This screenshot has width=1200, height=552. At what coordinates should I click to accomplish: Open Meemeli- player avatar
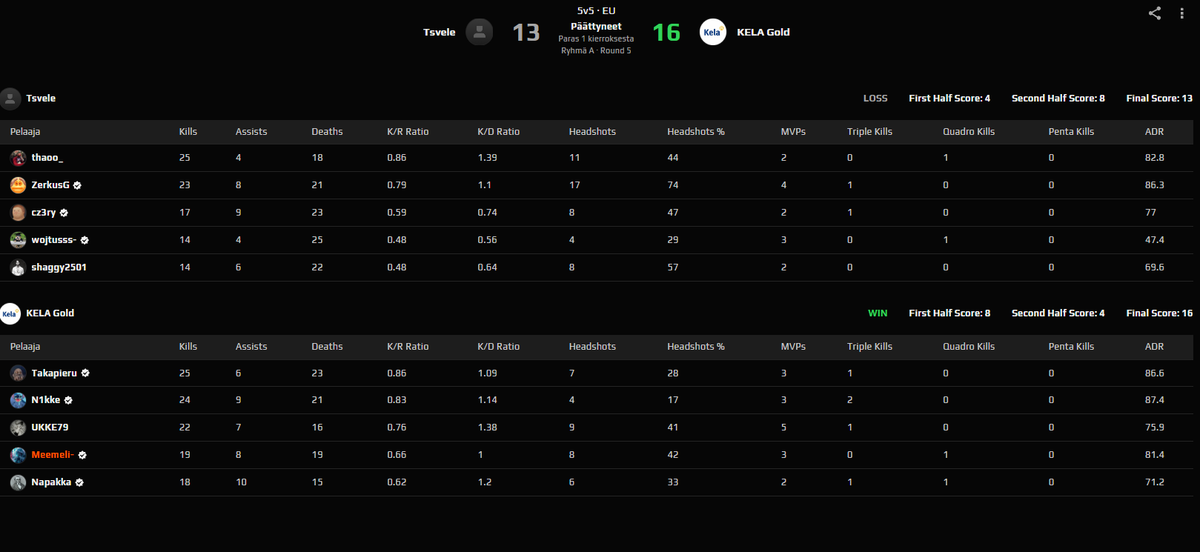pos(18,455)
